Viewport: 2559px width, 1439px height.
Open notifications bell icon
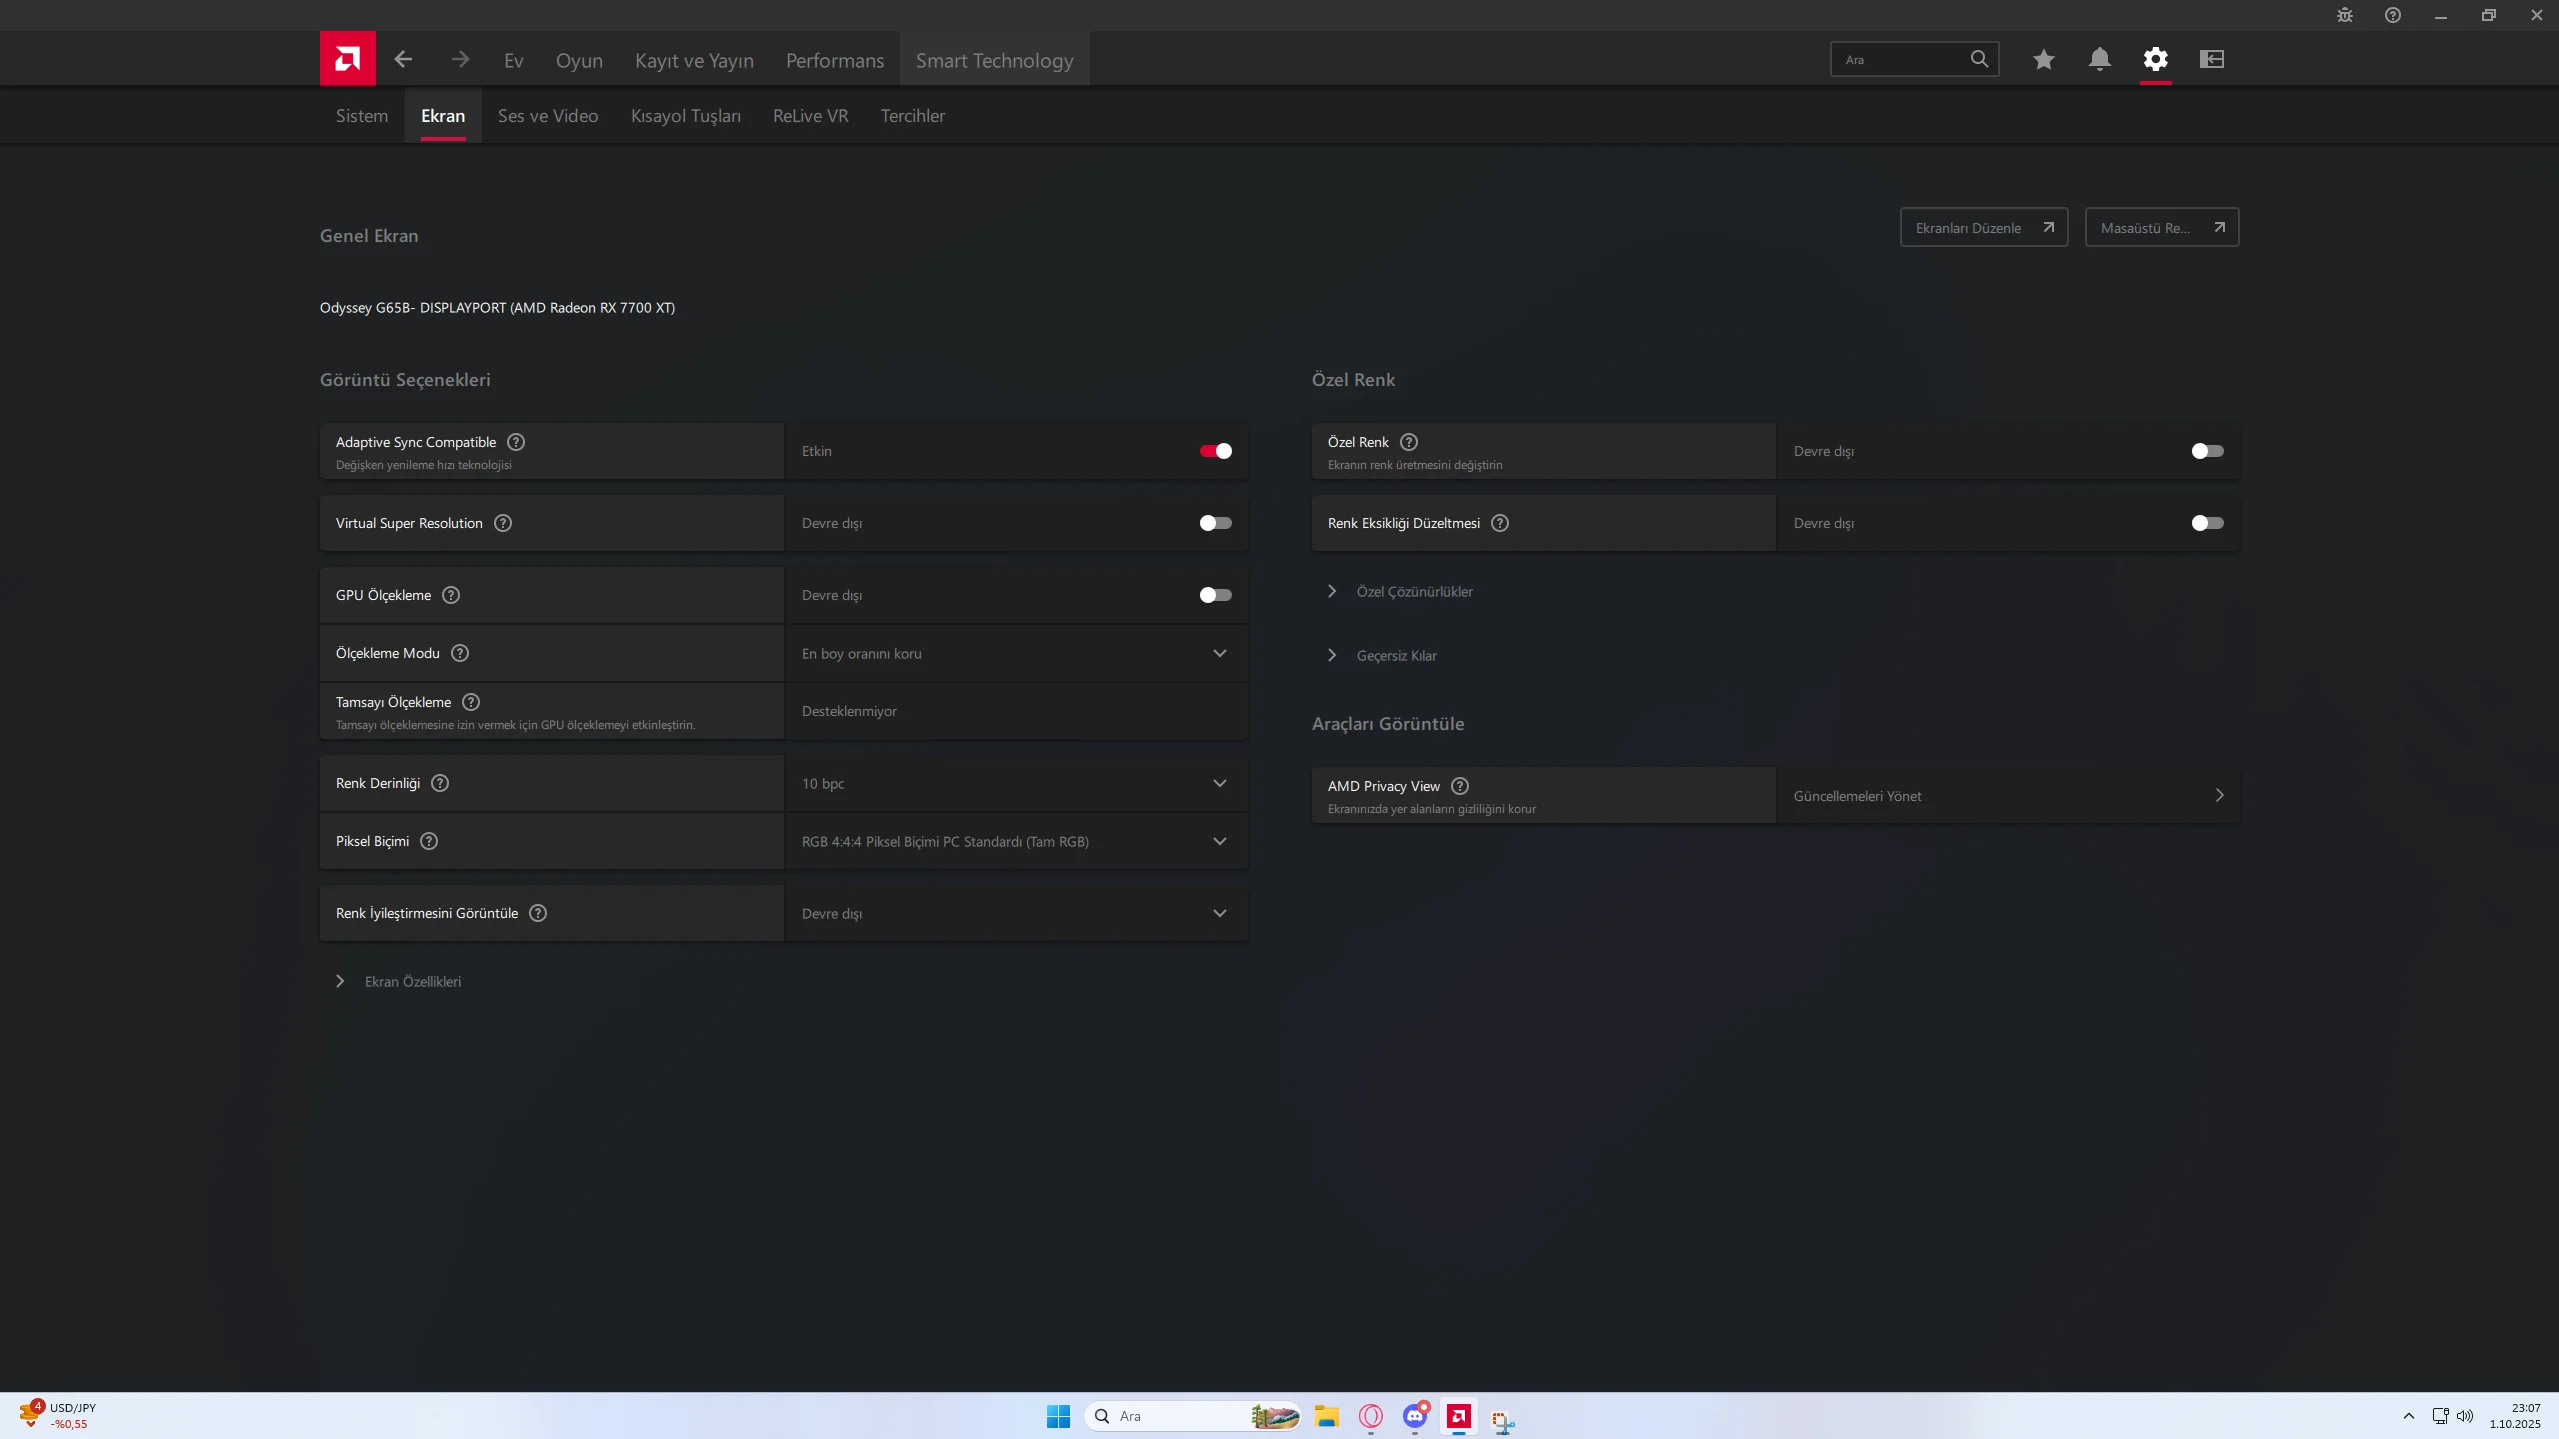tap(2099, 59)
